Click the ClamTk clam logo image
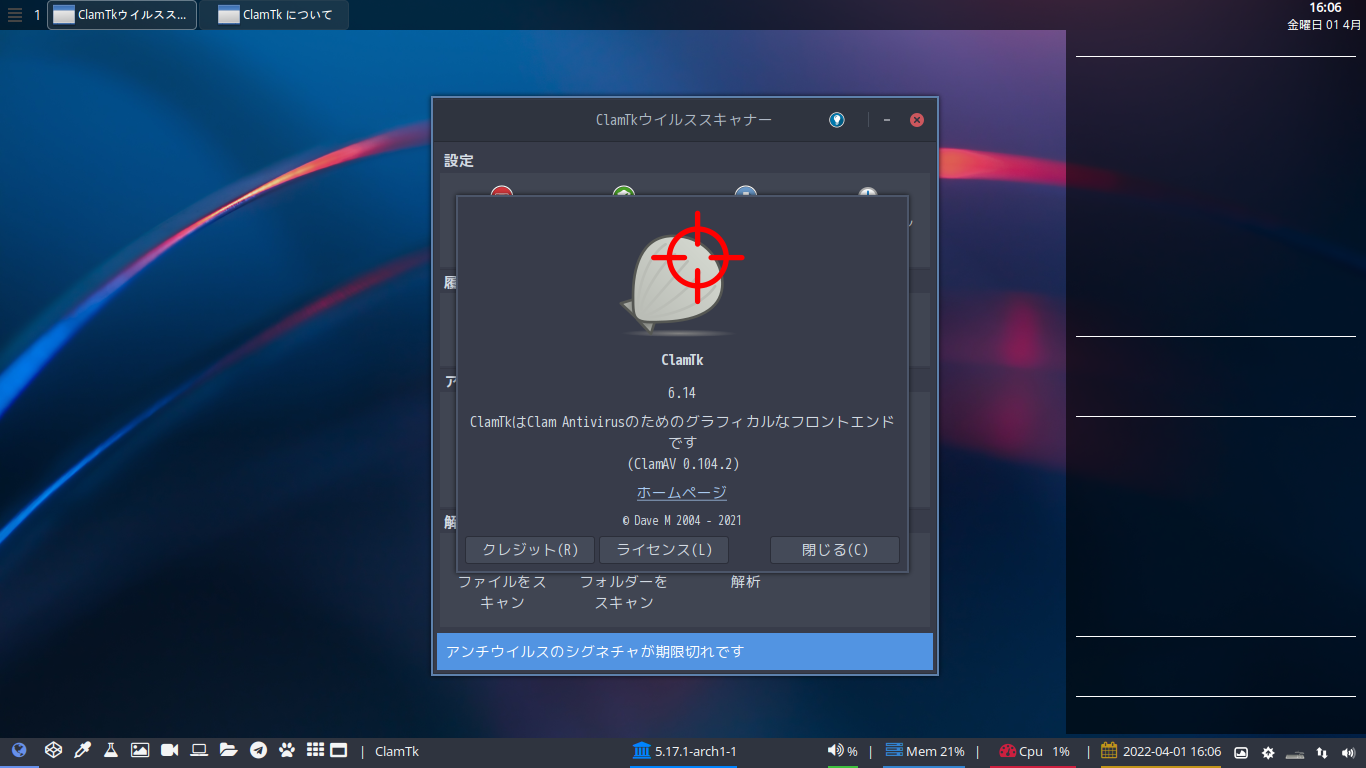 pyautogui.click(x=681, y=283)
